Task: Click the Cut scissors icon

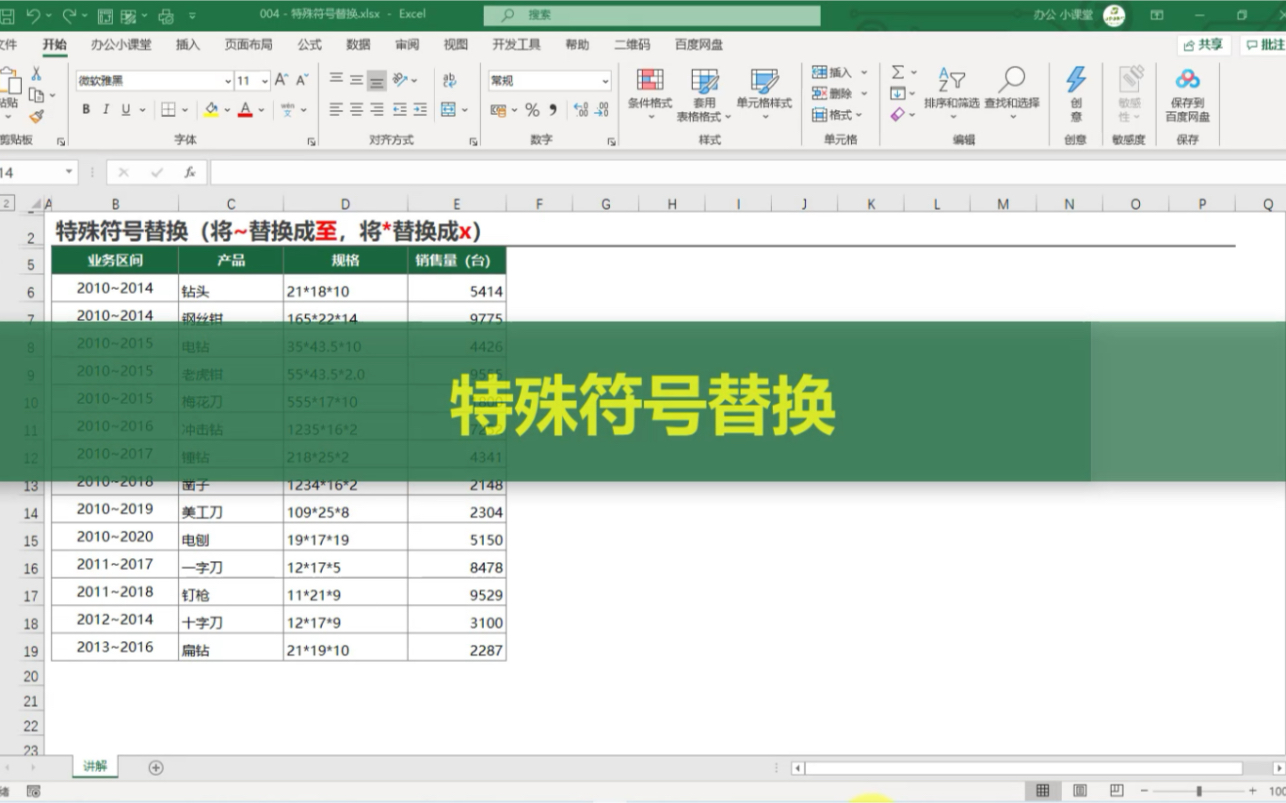Action: pos(36,74)
